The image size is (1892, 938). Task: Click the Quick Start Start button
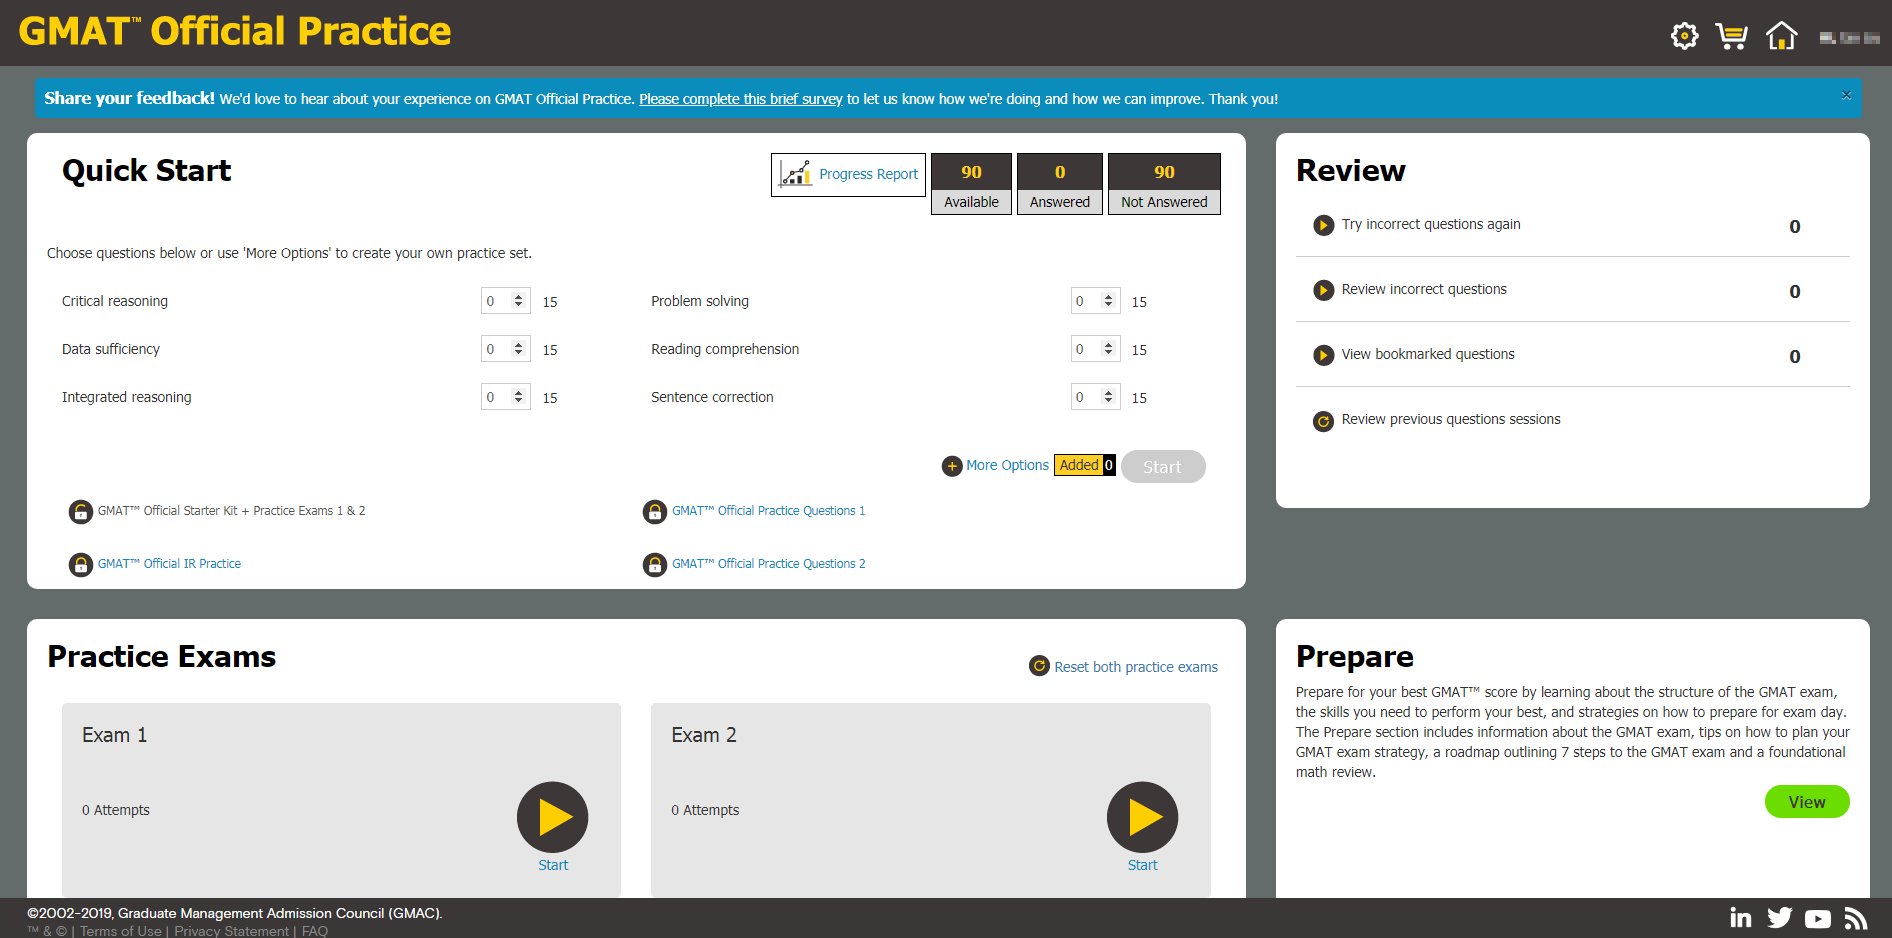pos(1163,467)
